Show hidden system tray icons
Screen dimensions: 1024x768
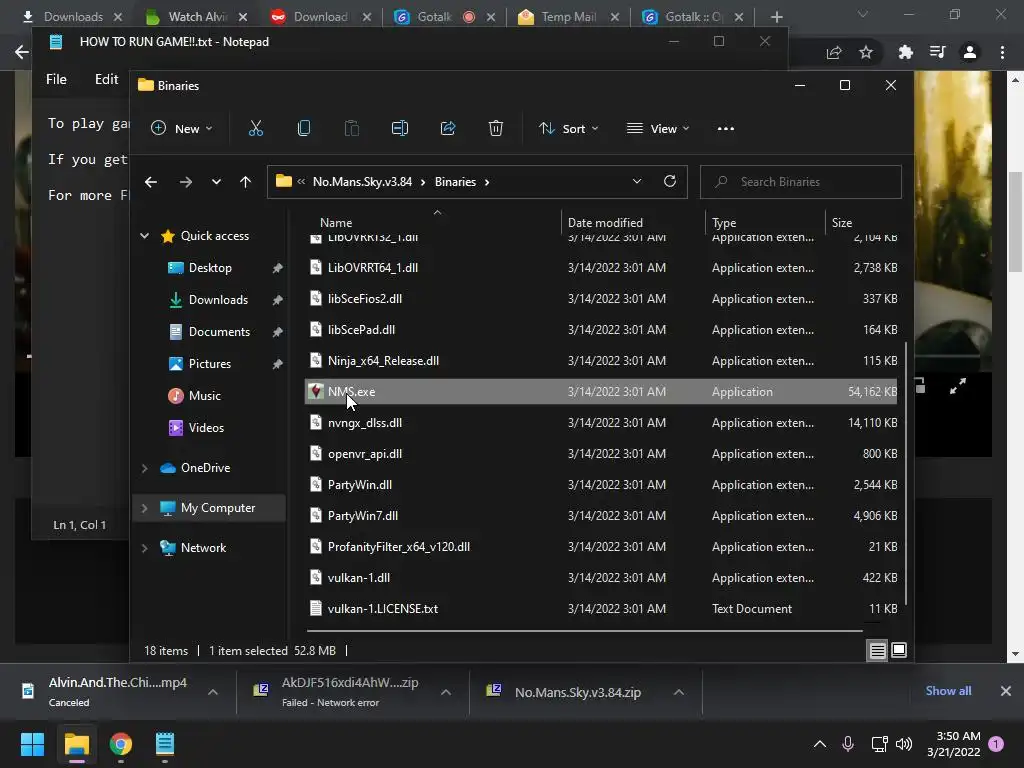coord(820,744)
